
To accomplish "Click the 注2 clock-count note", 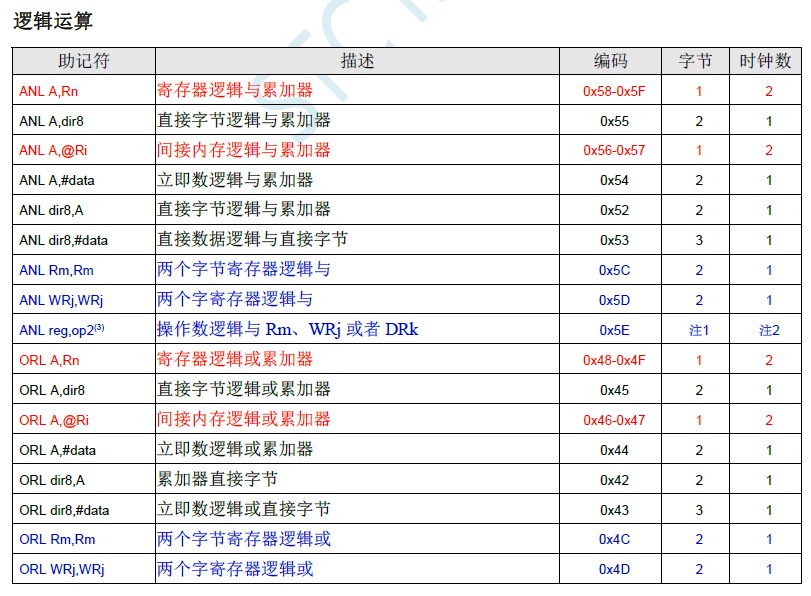I will pos(769,331).
